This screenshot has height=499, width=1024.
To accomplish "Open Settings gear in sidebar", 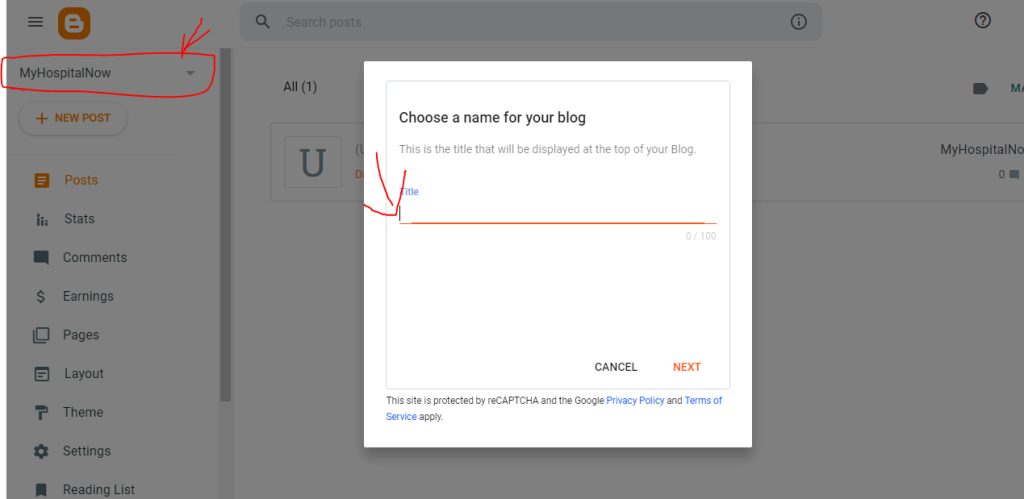I will (x=41, y=451).
